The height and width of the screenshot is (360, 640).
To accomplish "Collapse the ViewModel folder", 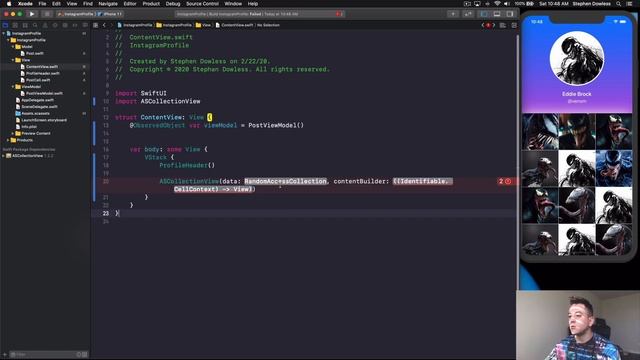I will [13, 87].
